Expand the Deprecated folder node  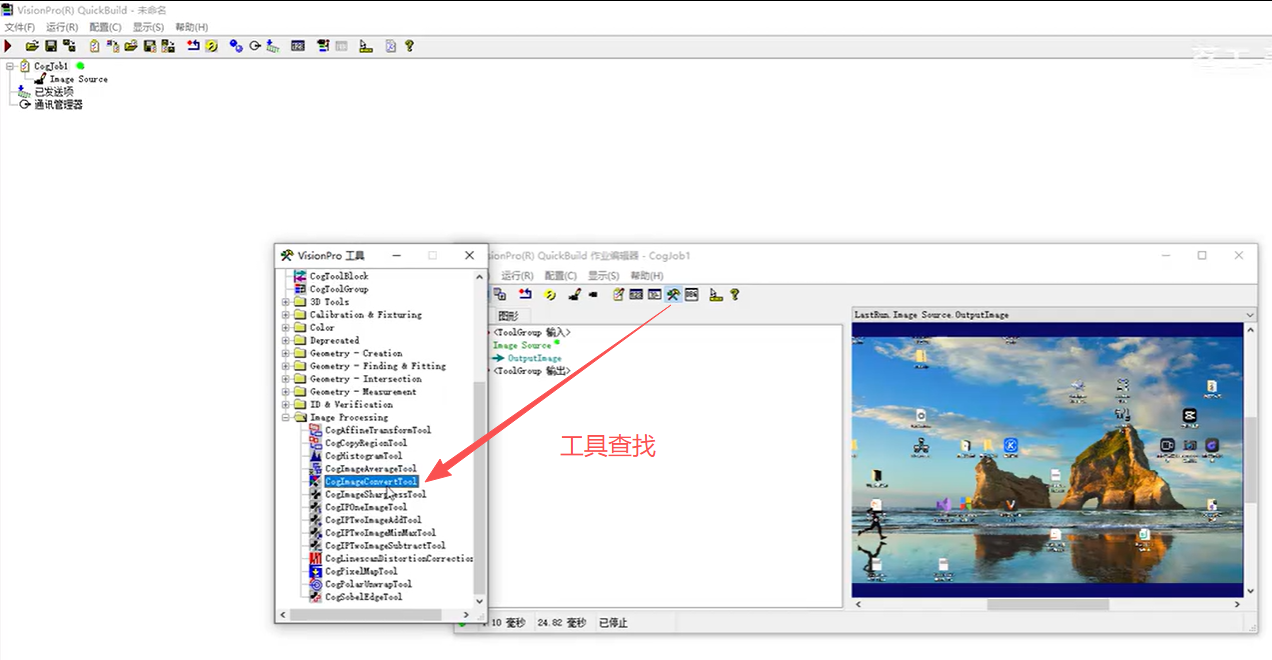286,341
